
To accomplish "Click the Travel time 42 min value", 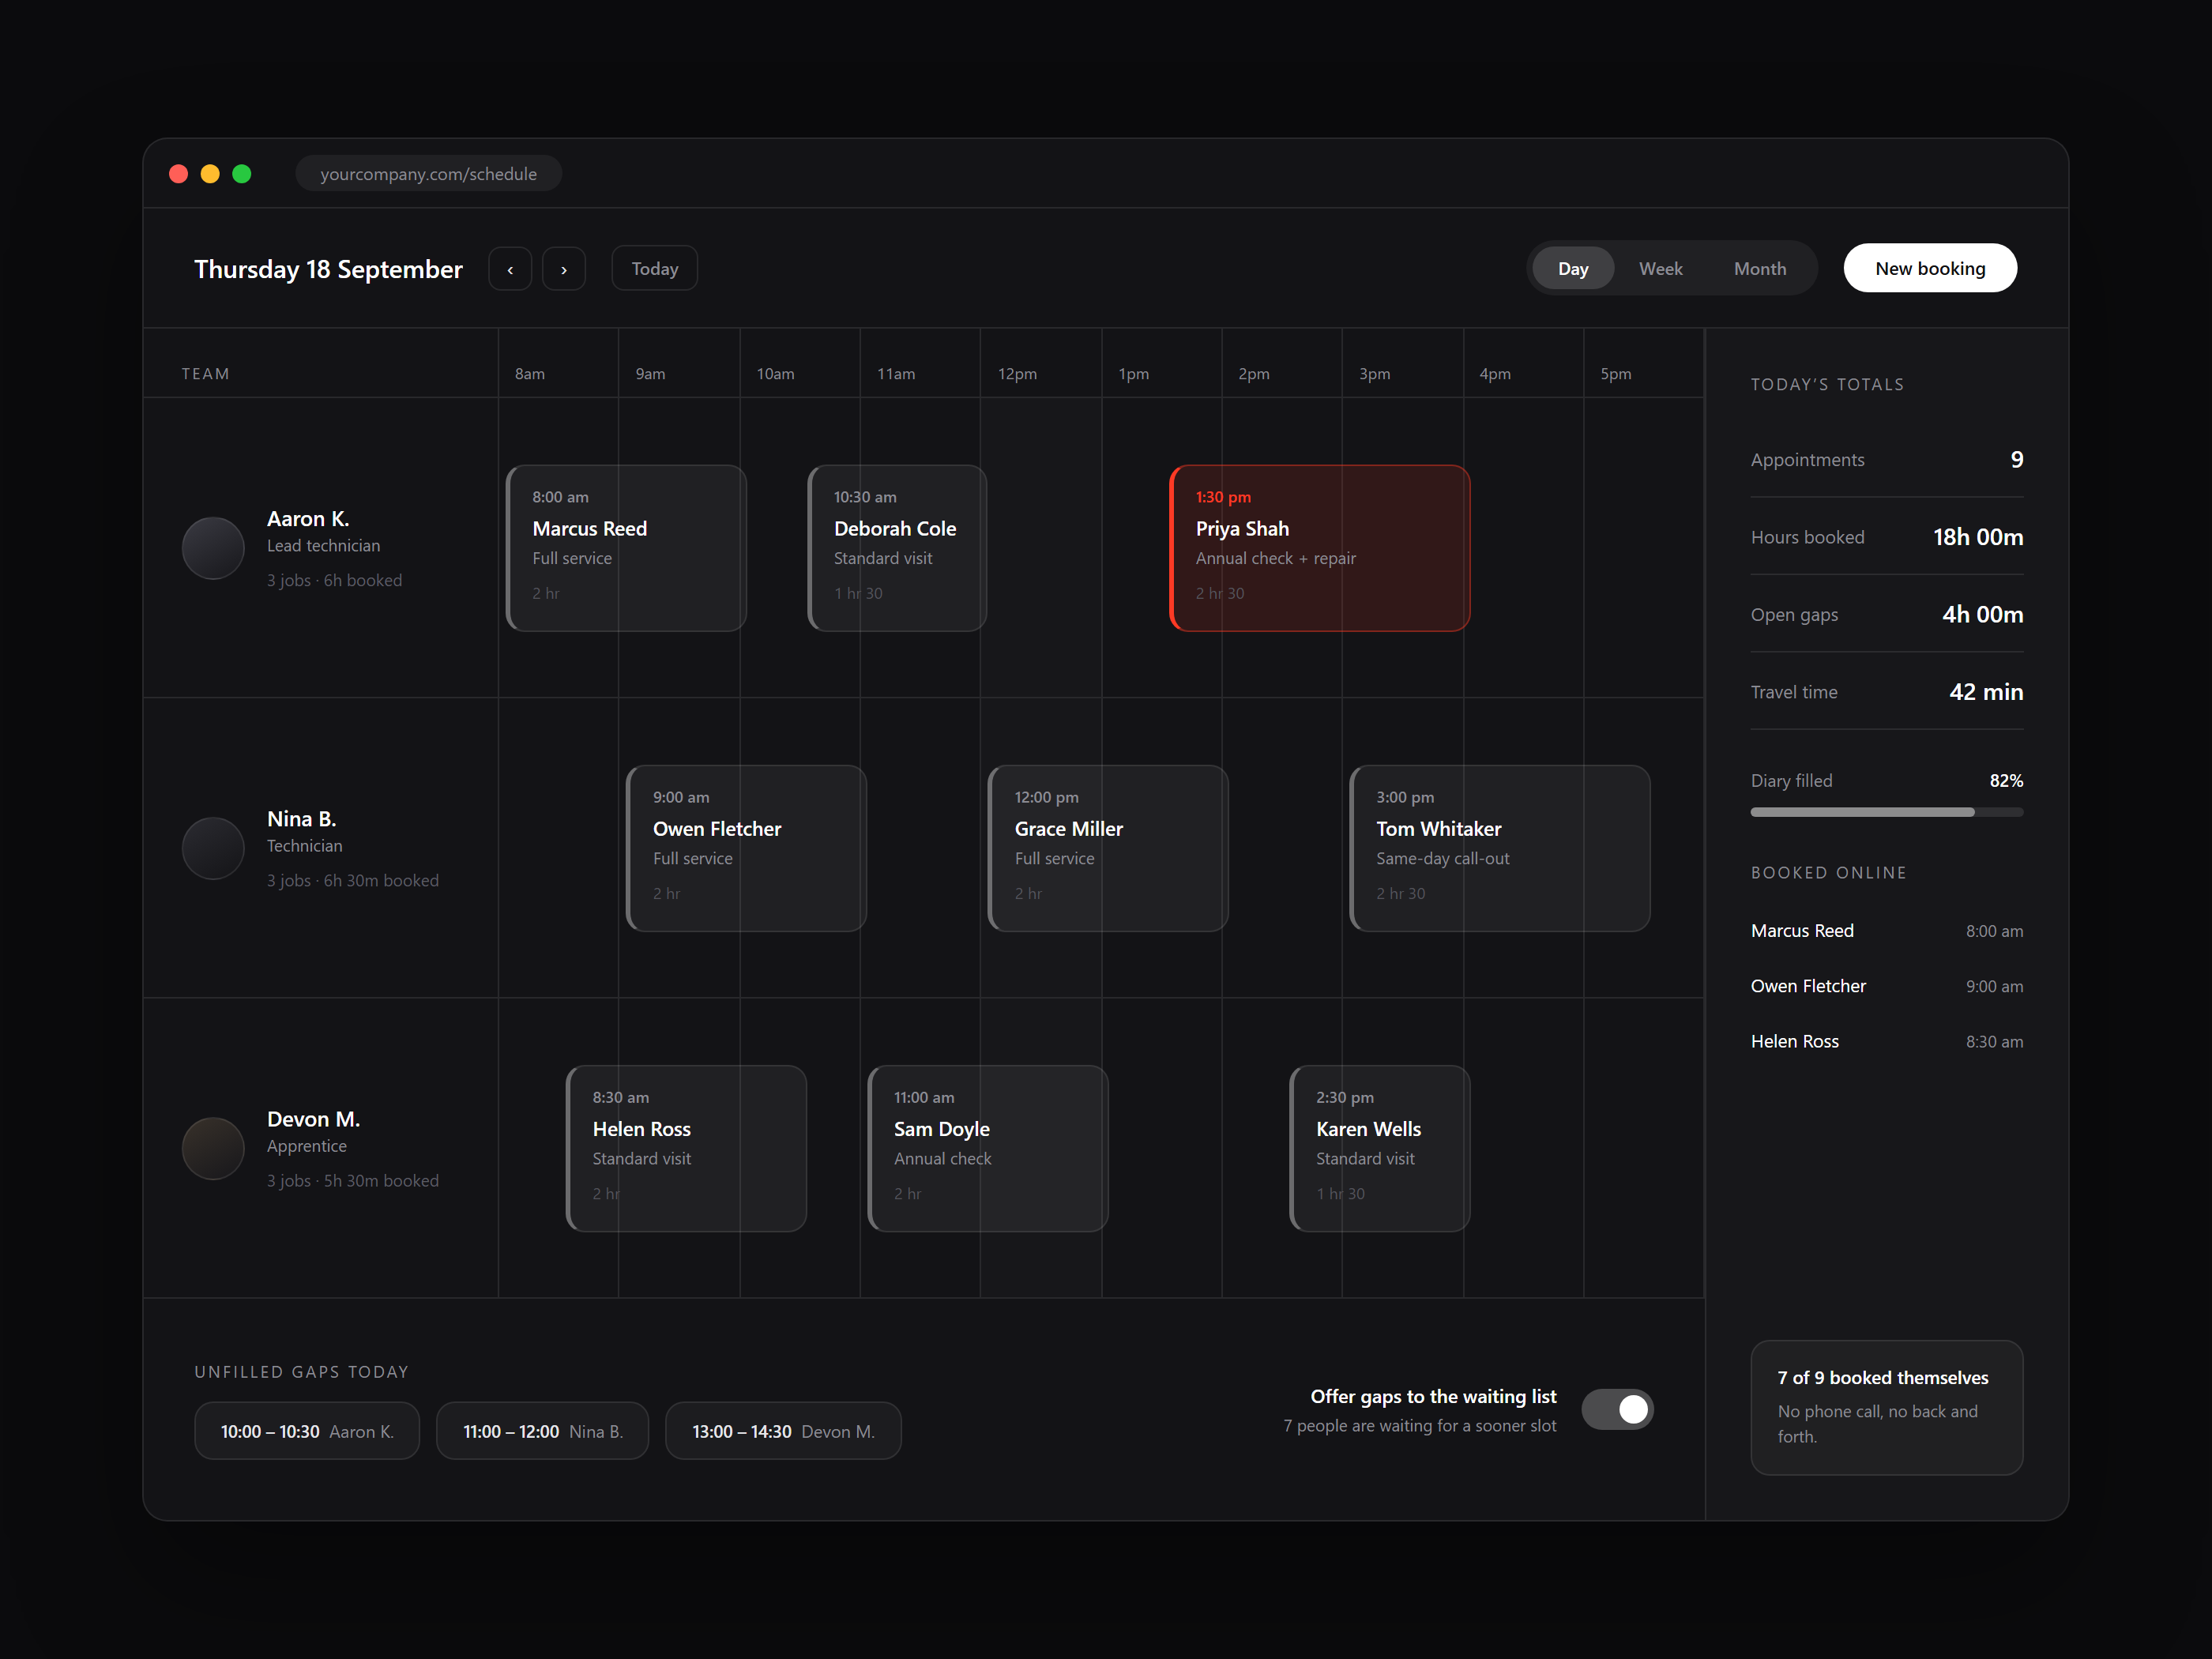I will pyautogui.click(x=1985, y=692).
